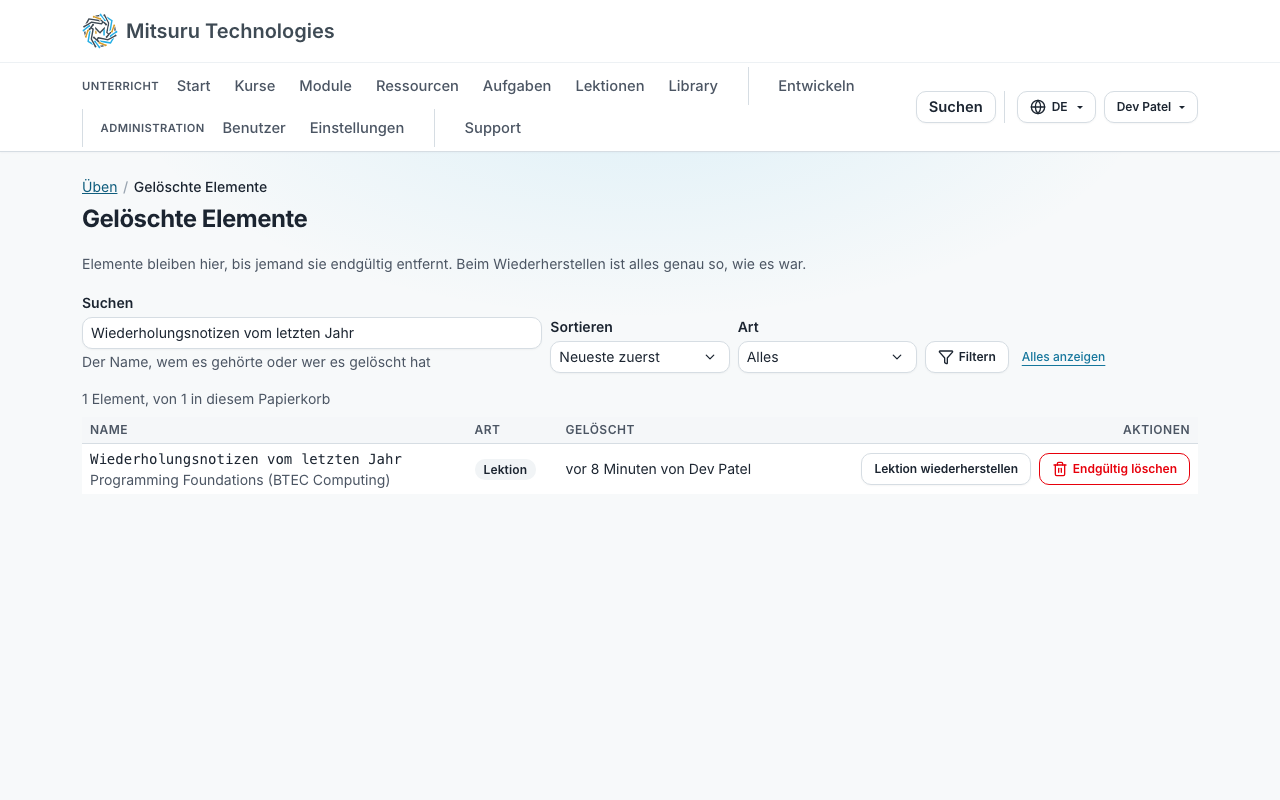Click the row name Wiederholungsnotizen vom letzten Jahr
This screenshot has height=800, width=1280.
(246, 459)
